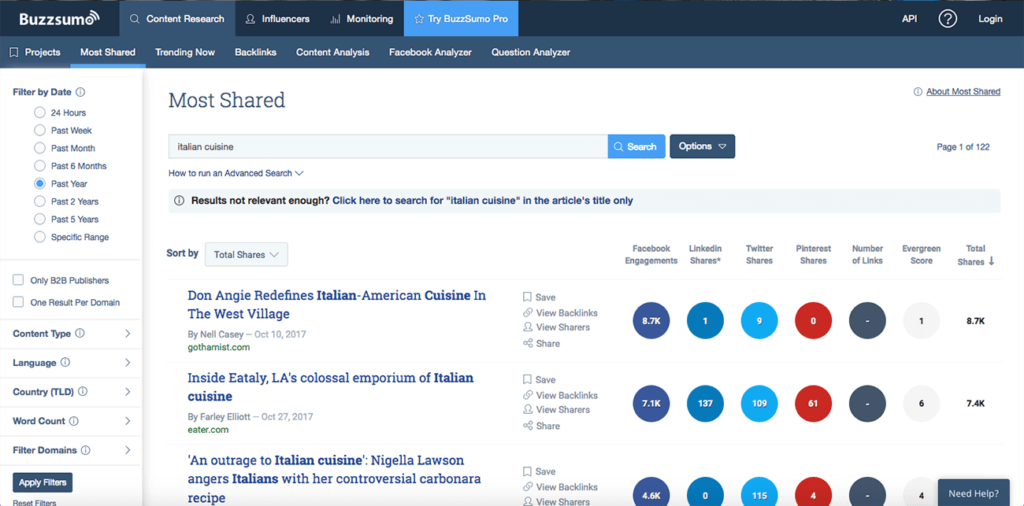Click the Save bookmark icon for Don Angie article

point(527,297)
